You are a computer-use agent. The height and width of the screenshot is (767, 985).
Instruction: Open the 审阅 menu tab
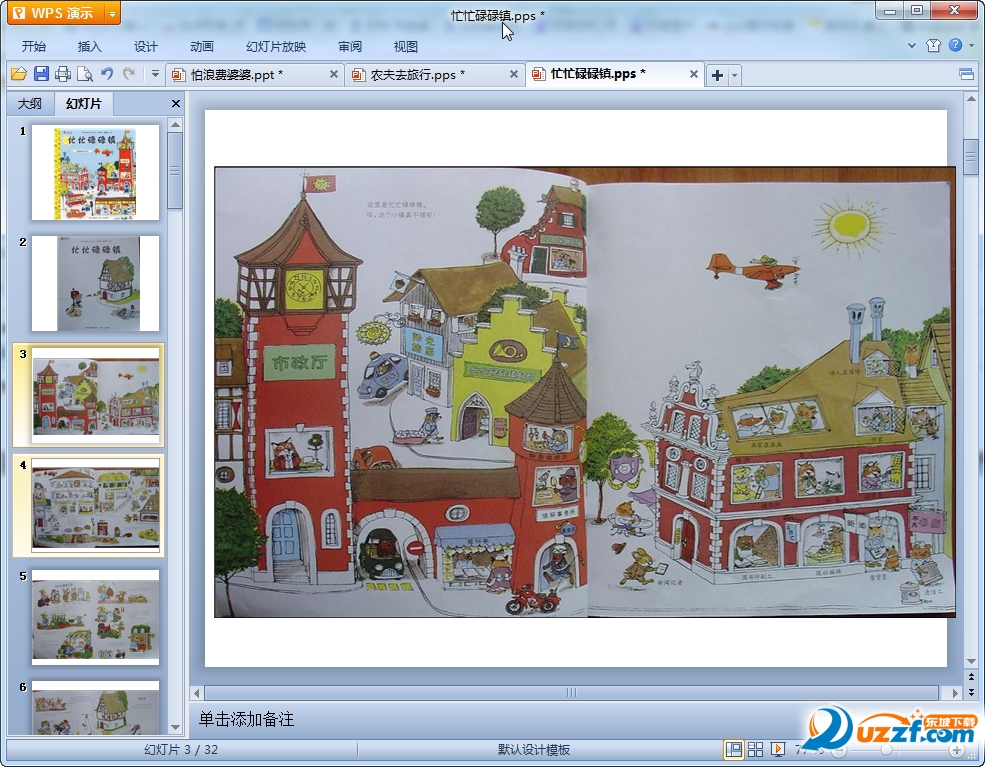click(350, 46)
